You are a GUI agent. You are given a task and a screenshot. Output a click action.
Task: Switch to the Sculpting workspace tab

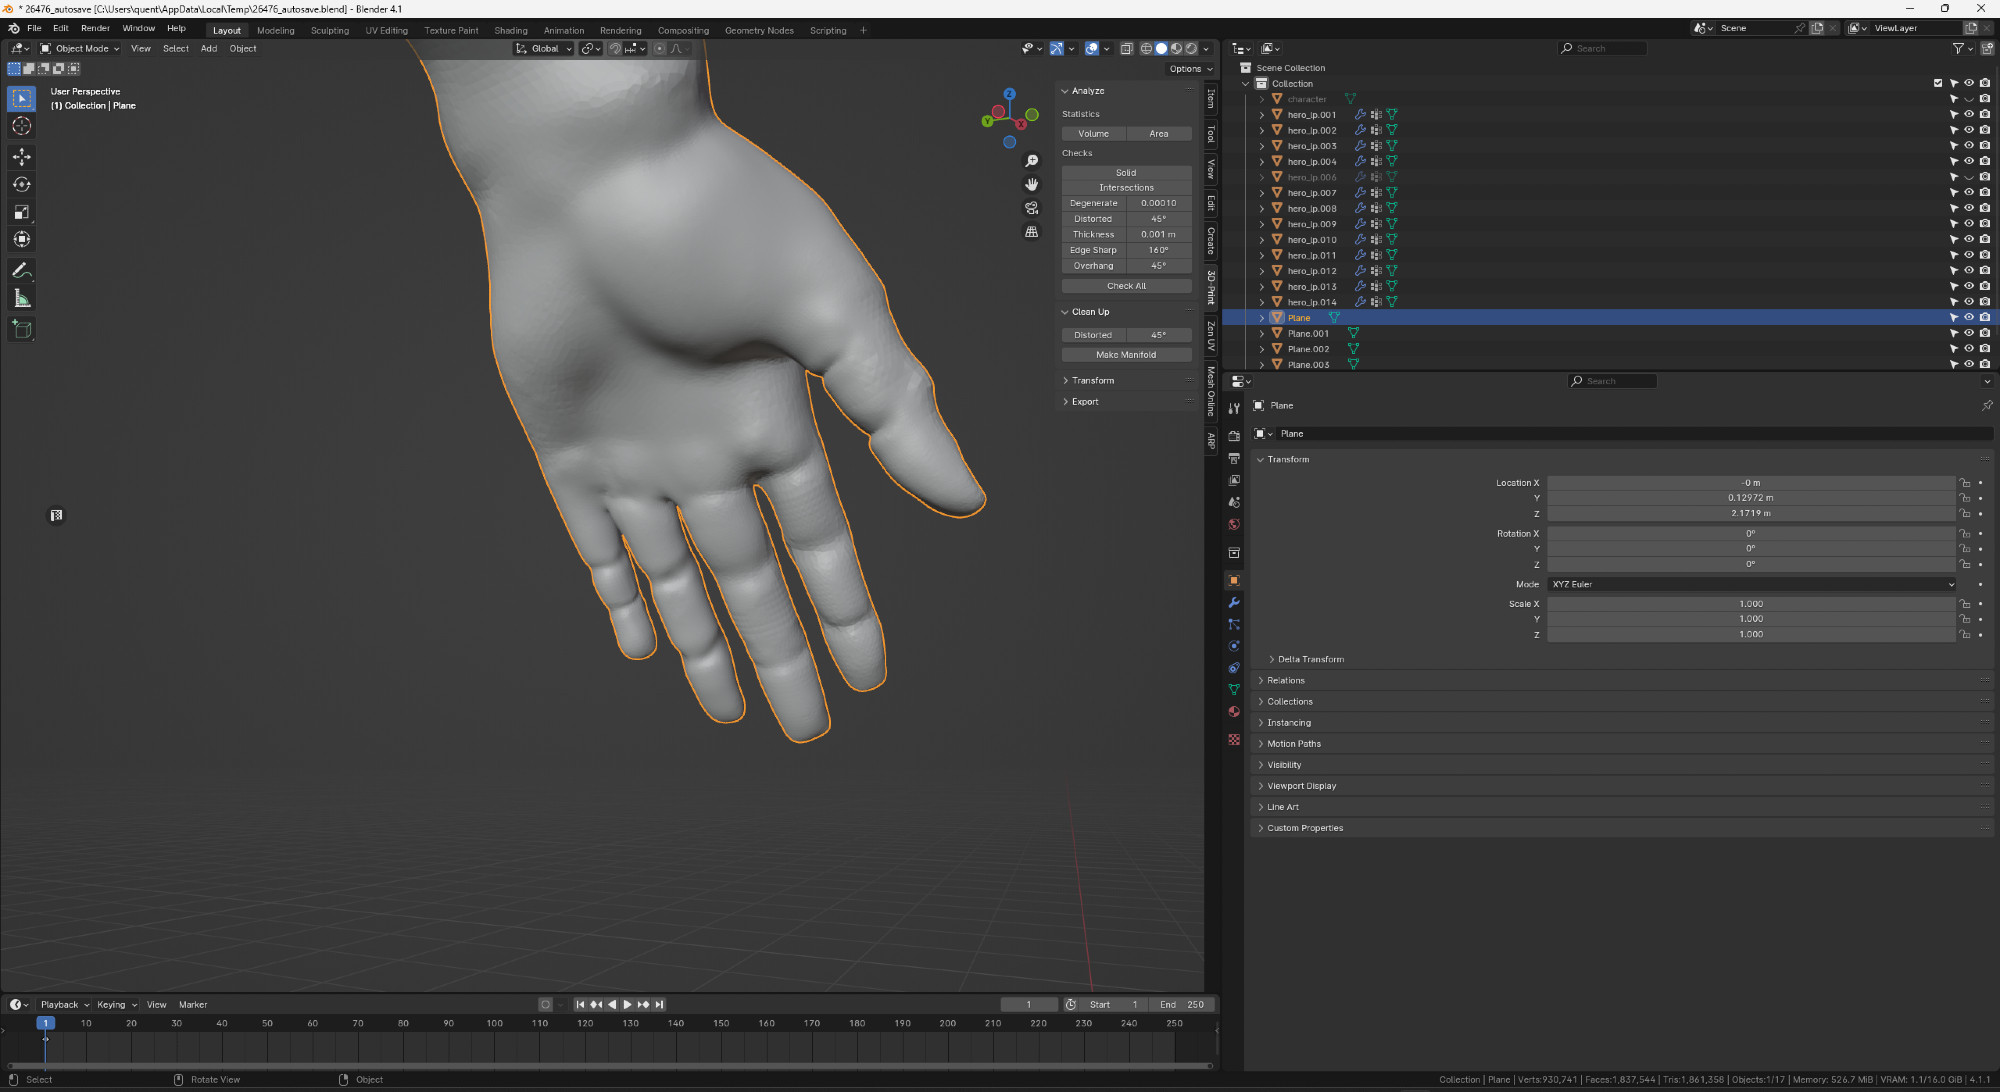330,30
